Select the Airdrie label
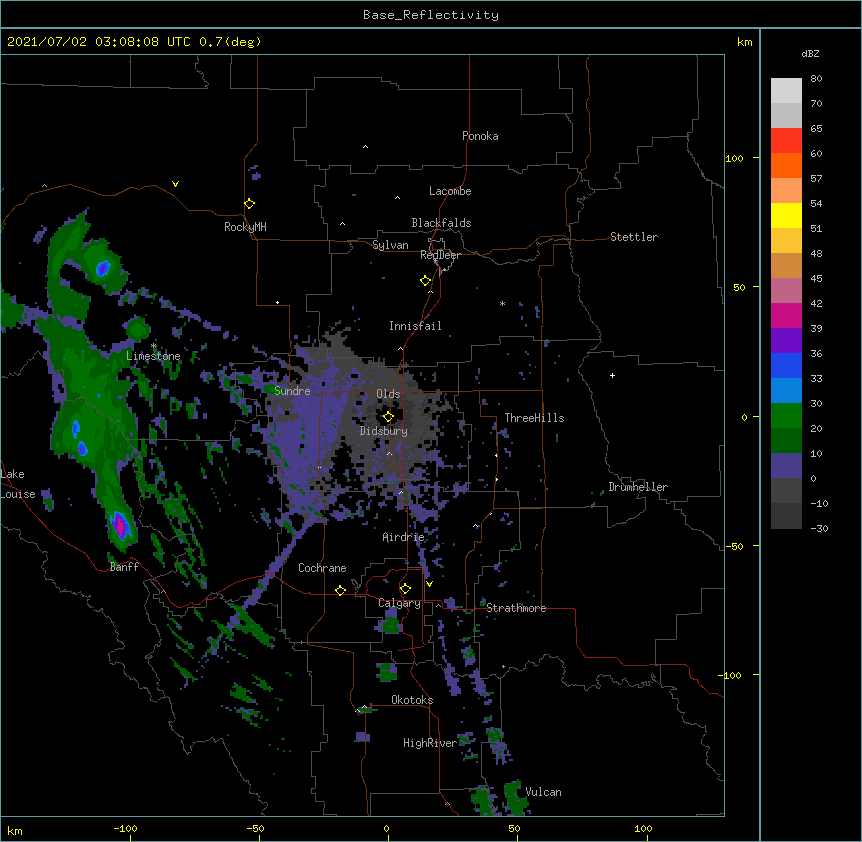This screenshot has width=862, height=842. [x=403, y=537]
